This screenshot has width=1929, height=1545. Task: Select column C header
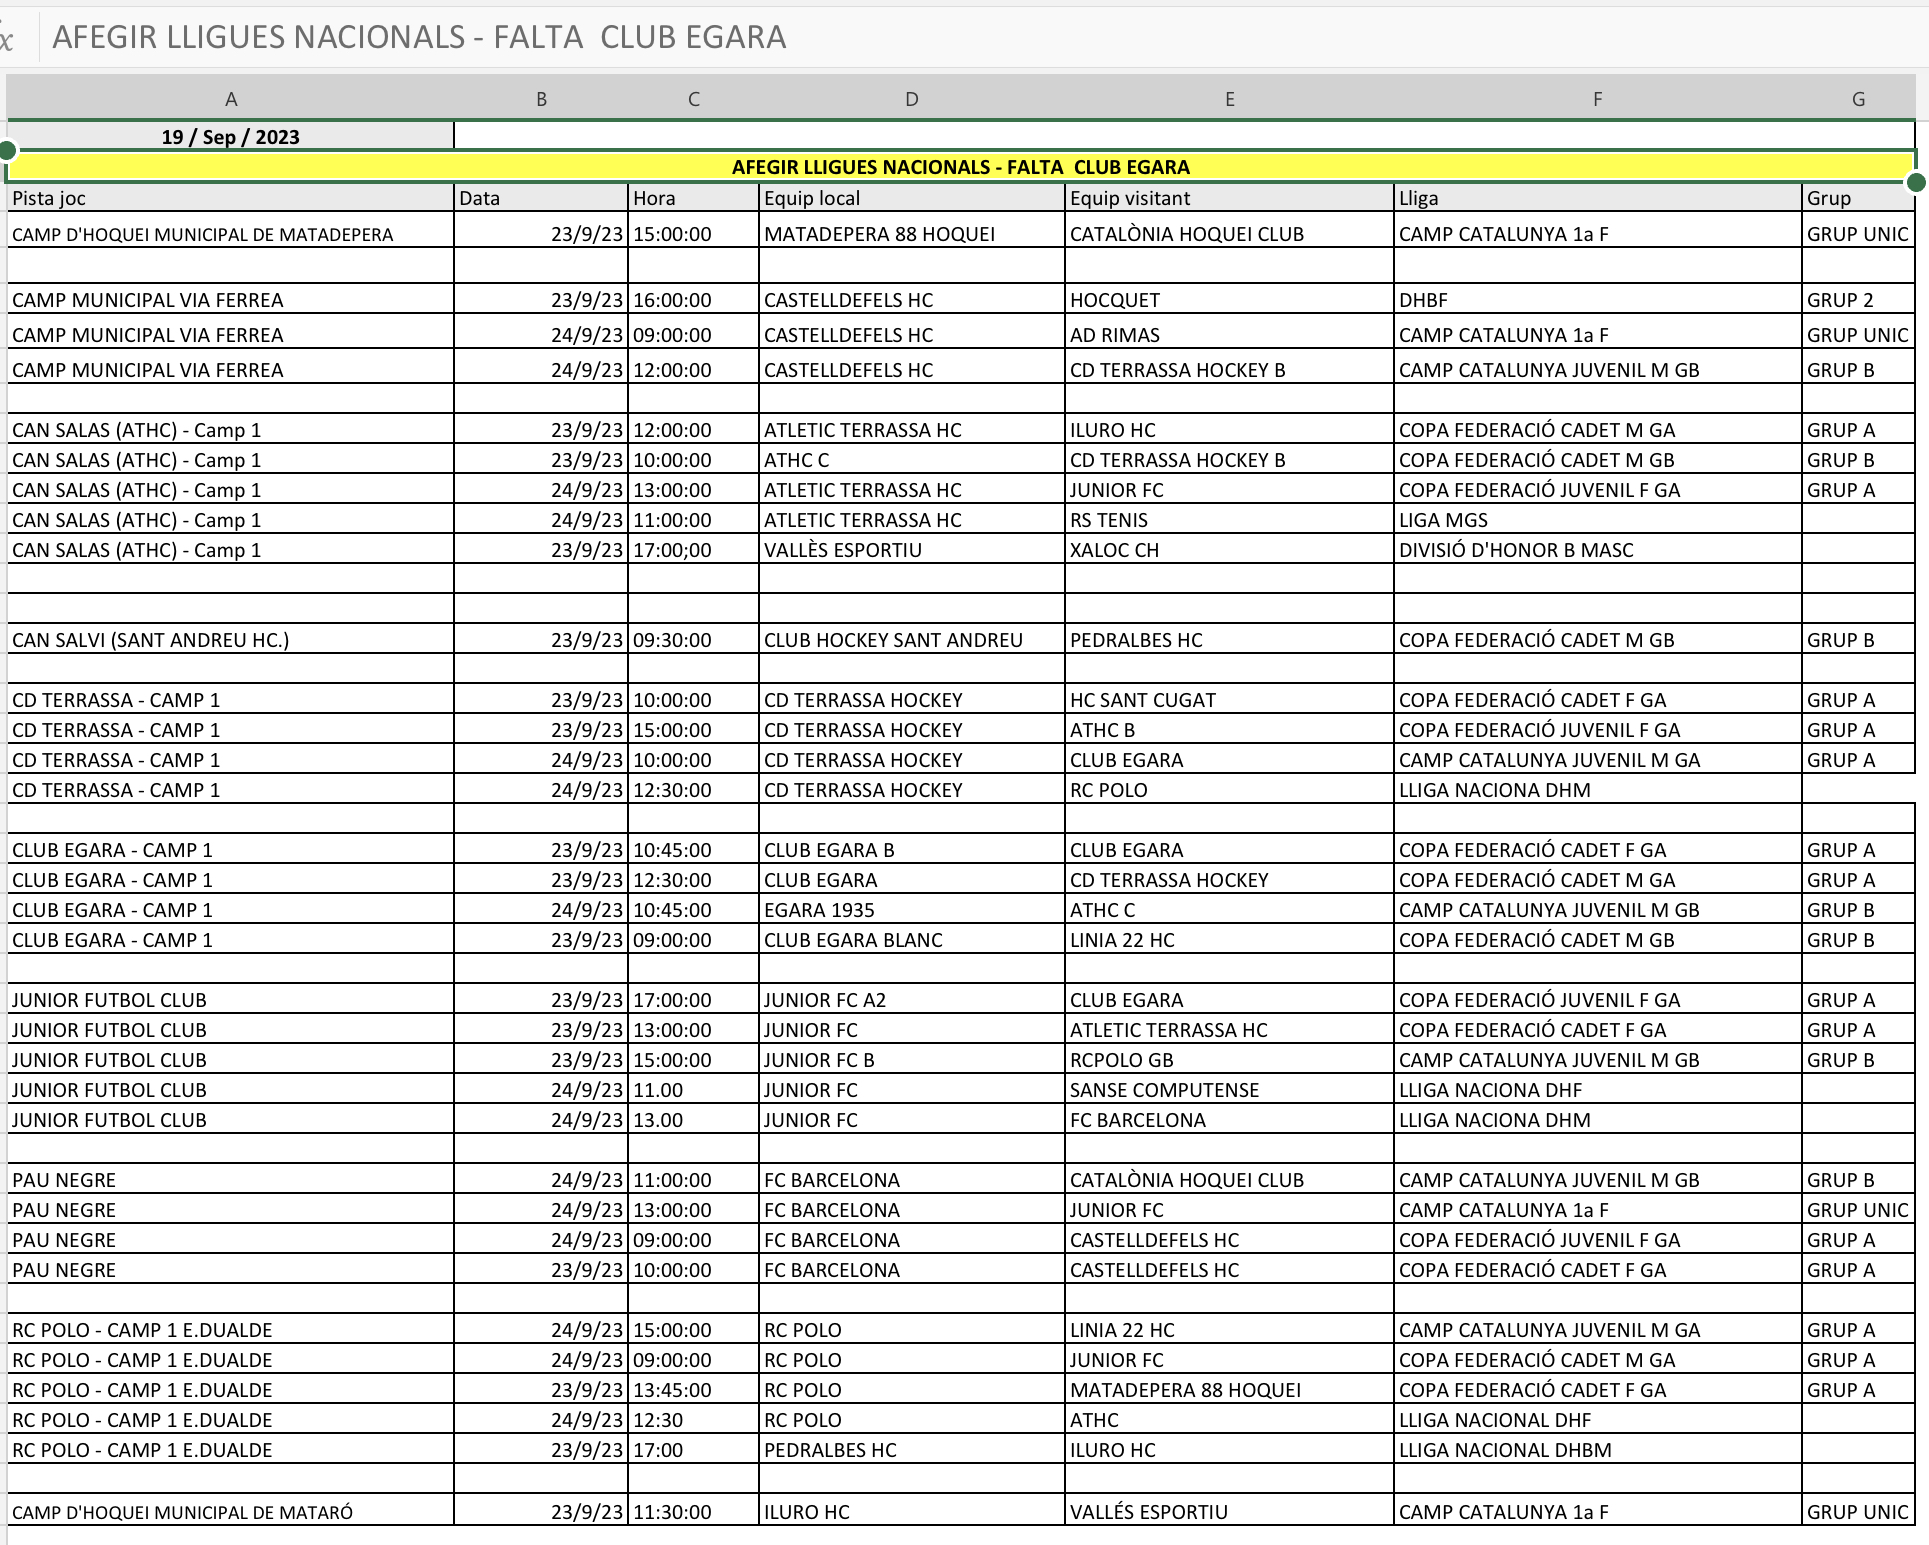694,99
